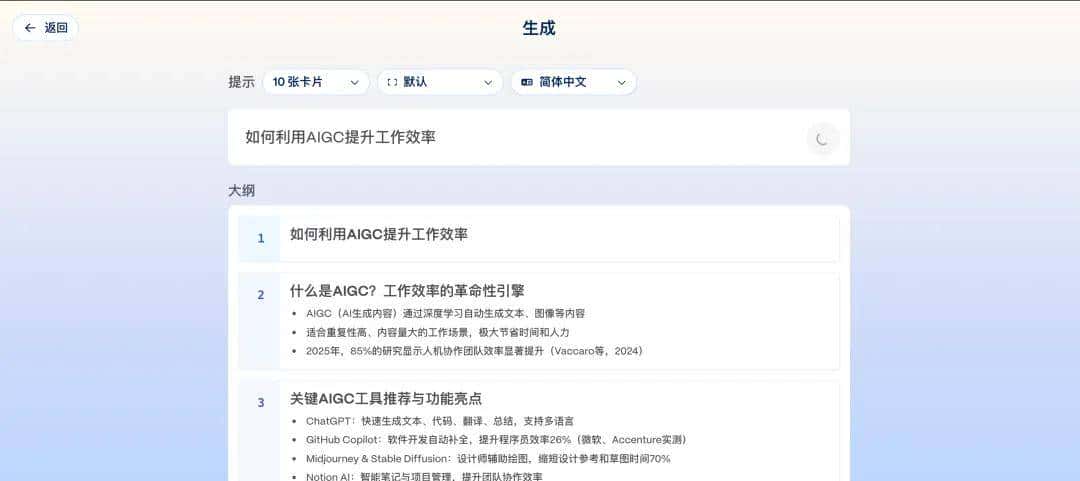This screenshot has width=1080, height=481.
Task: Click the ChatGPT bullet line
Action: pos(440,421)
